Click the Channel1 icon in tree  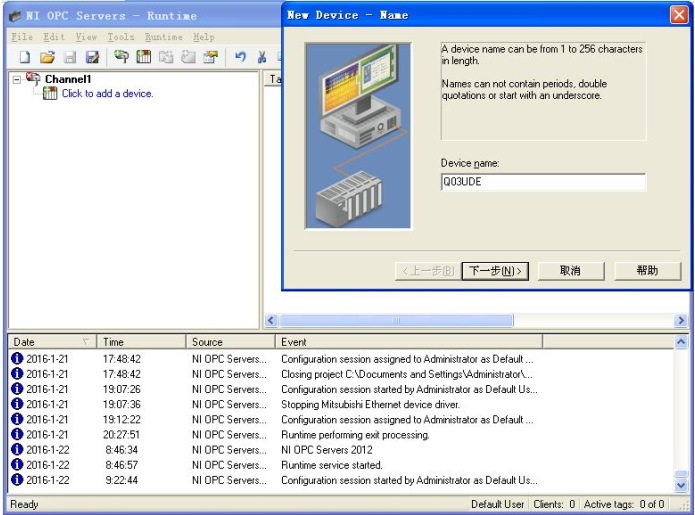pyautogui.click(x=33, y=79)
